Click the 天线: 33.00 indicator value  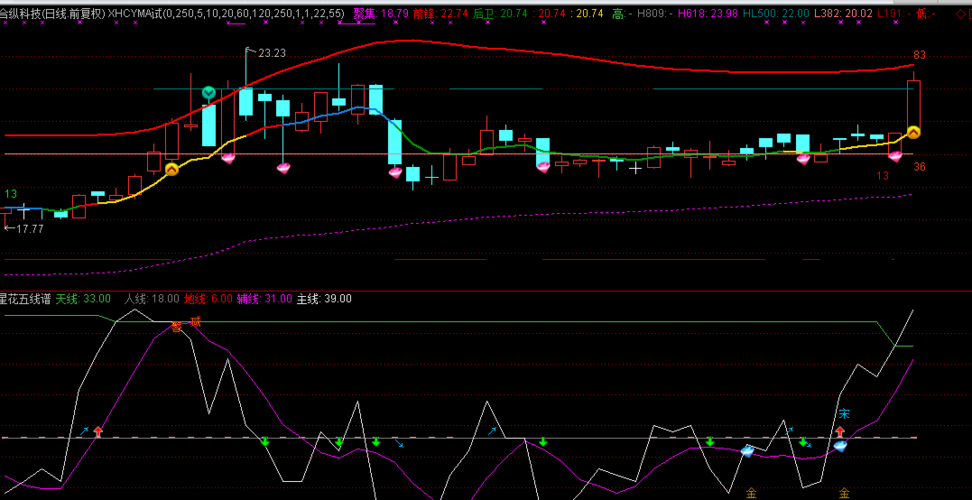(x=83, y=299)
